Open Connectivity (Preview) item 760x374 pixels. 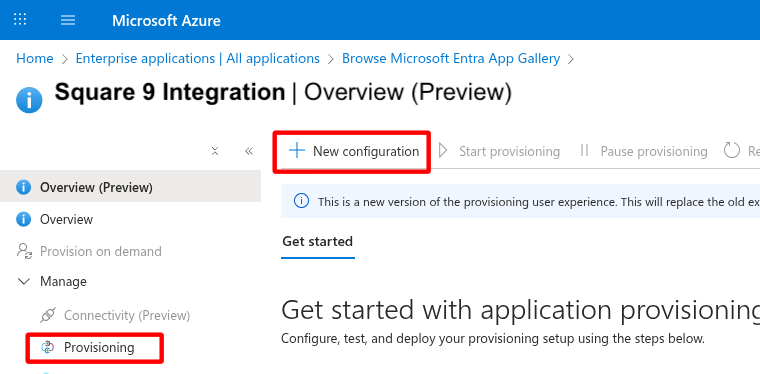tap(127, 315)
